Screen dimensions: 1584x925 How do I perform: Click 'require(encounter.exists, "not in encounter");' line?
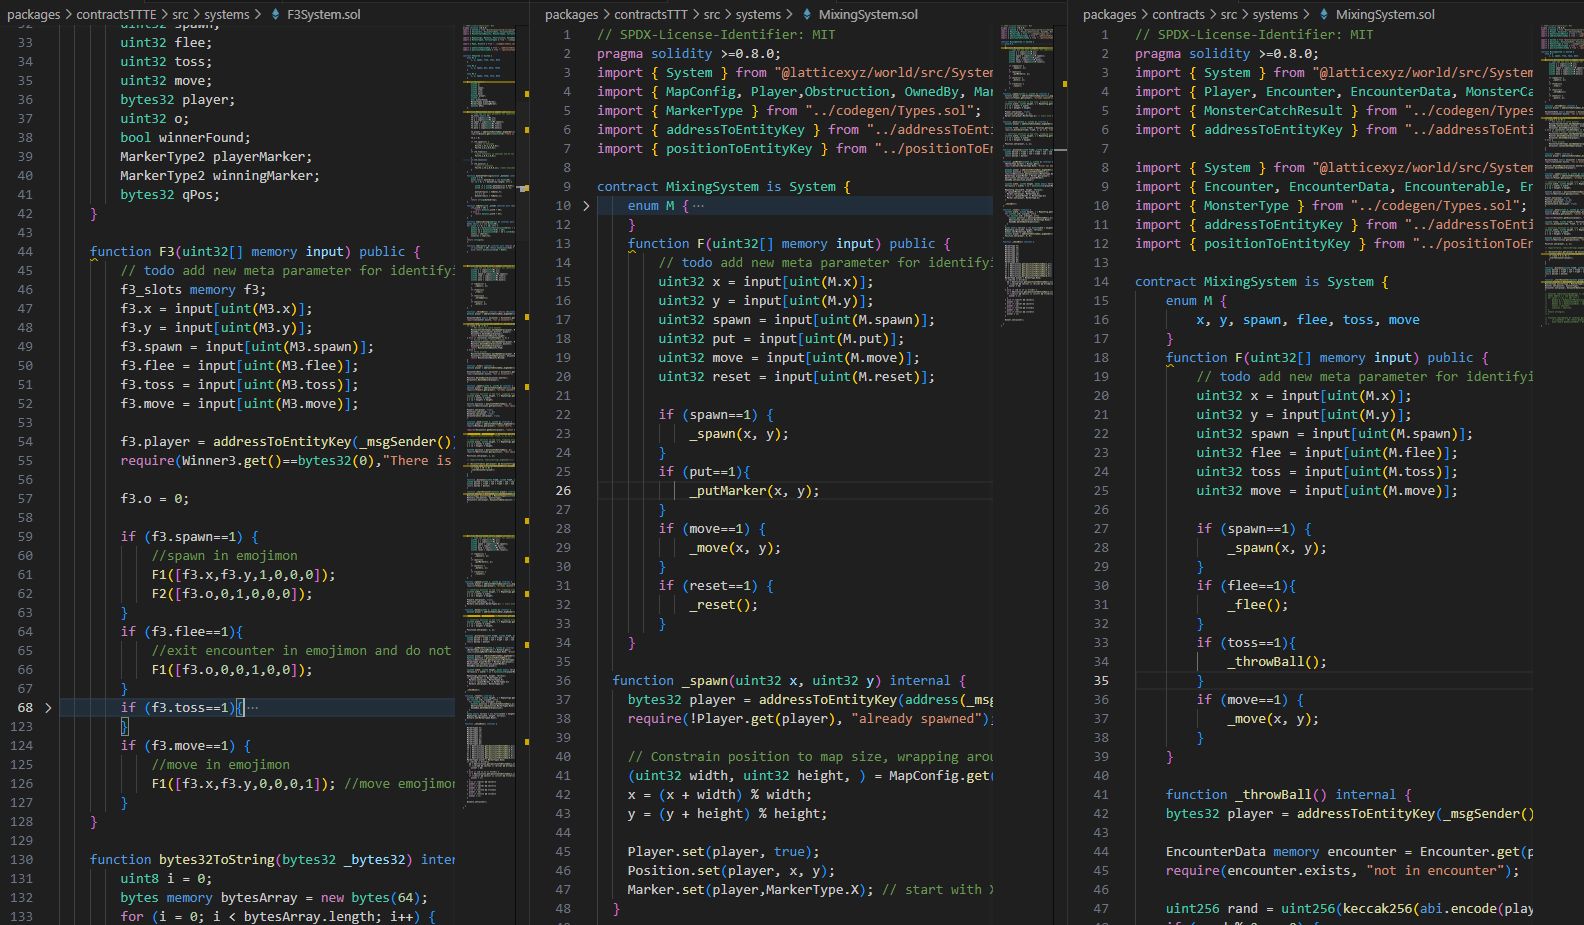[x=1343, y=871]
